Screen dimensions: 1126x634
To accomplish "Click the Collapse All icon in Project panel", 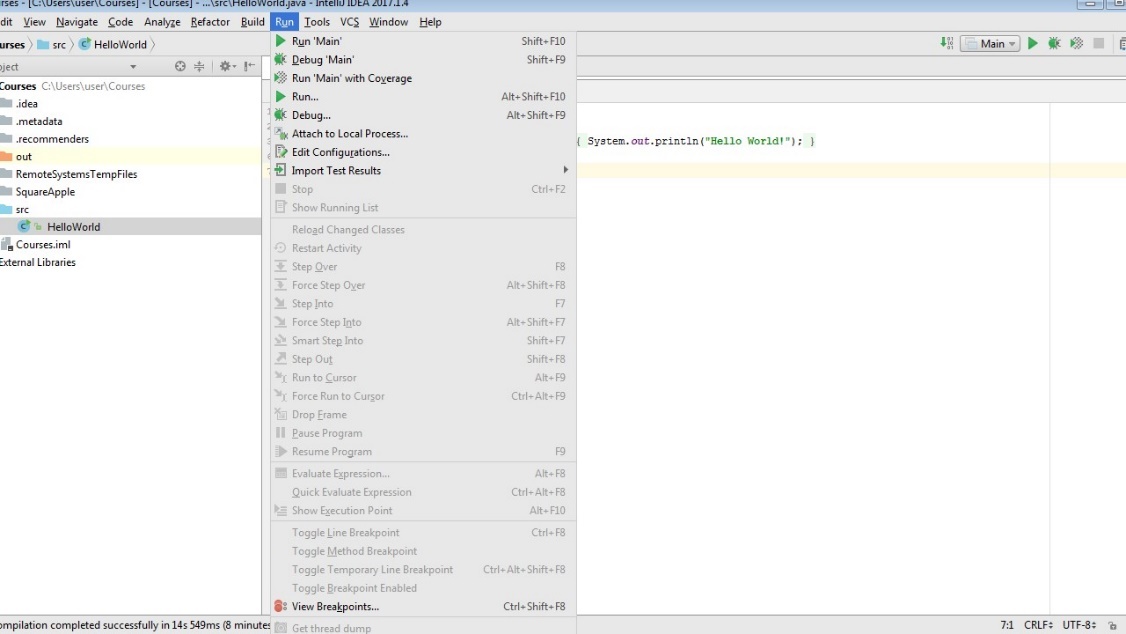I will pyautogui.click(x=199, y=67).
